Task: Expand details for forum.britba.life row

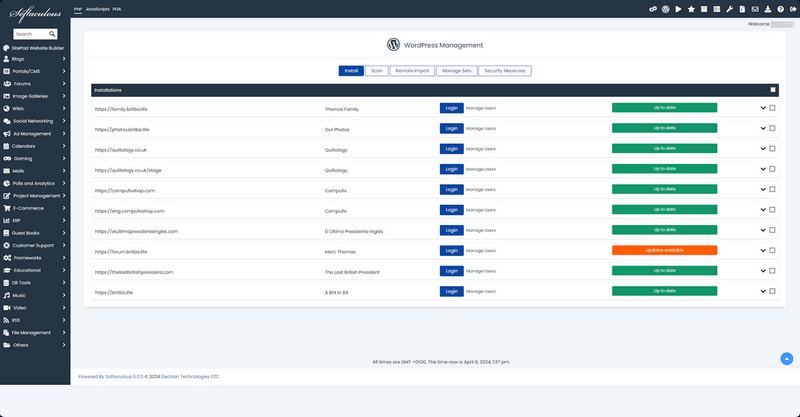Action: [x=763, y=251]
